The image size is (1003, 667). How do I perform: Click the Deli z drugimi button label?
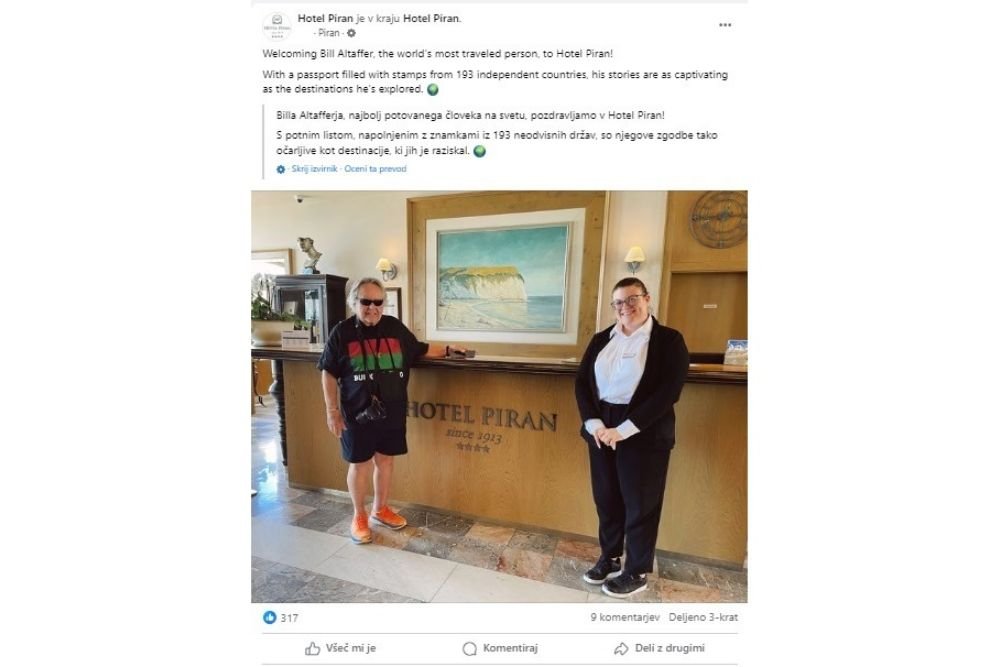coord(670,648)
